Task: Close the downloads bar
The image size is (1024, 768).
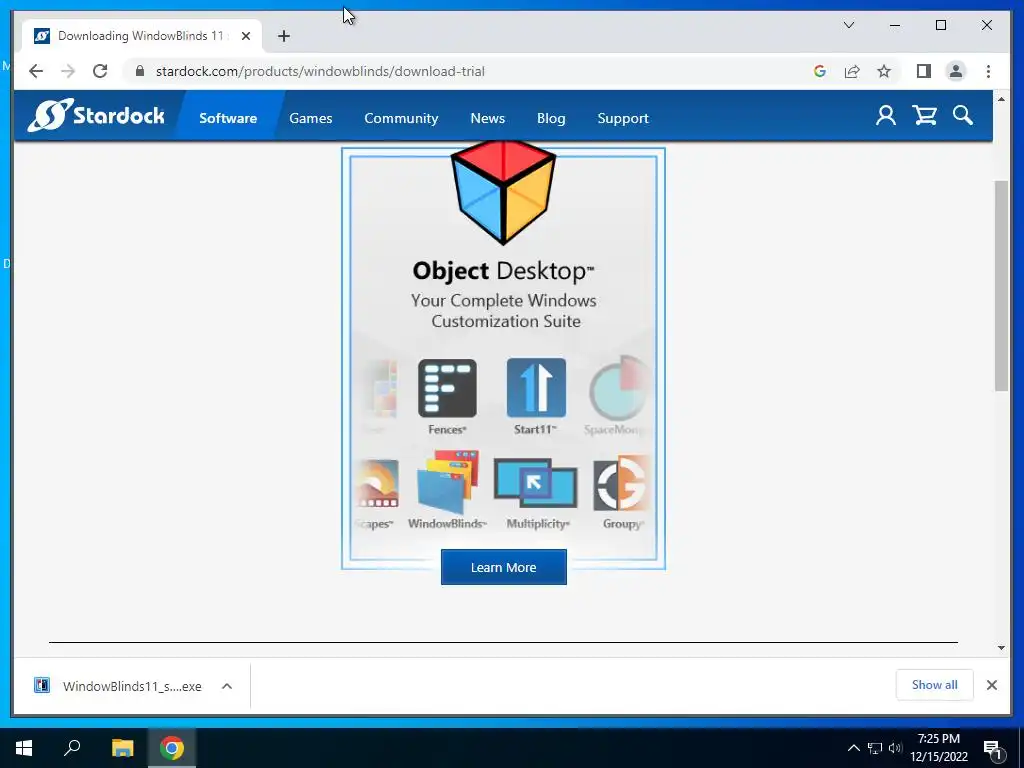Action: click(991, 684)
